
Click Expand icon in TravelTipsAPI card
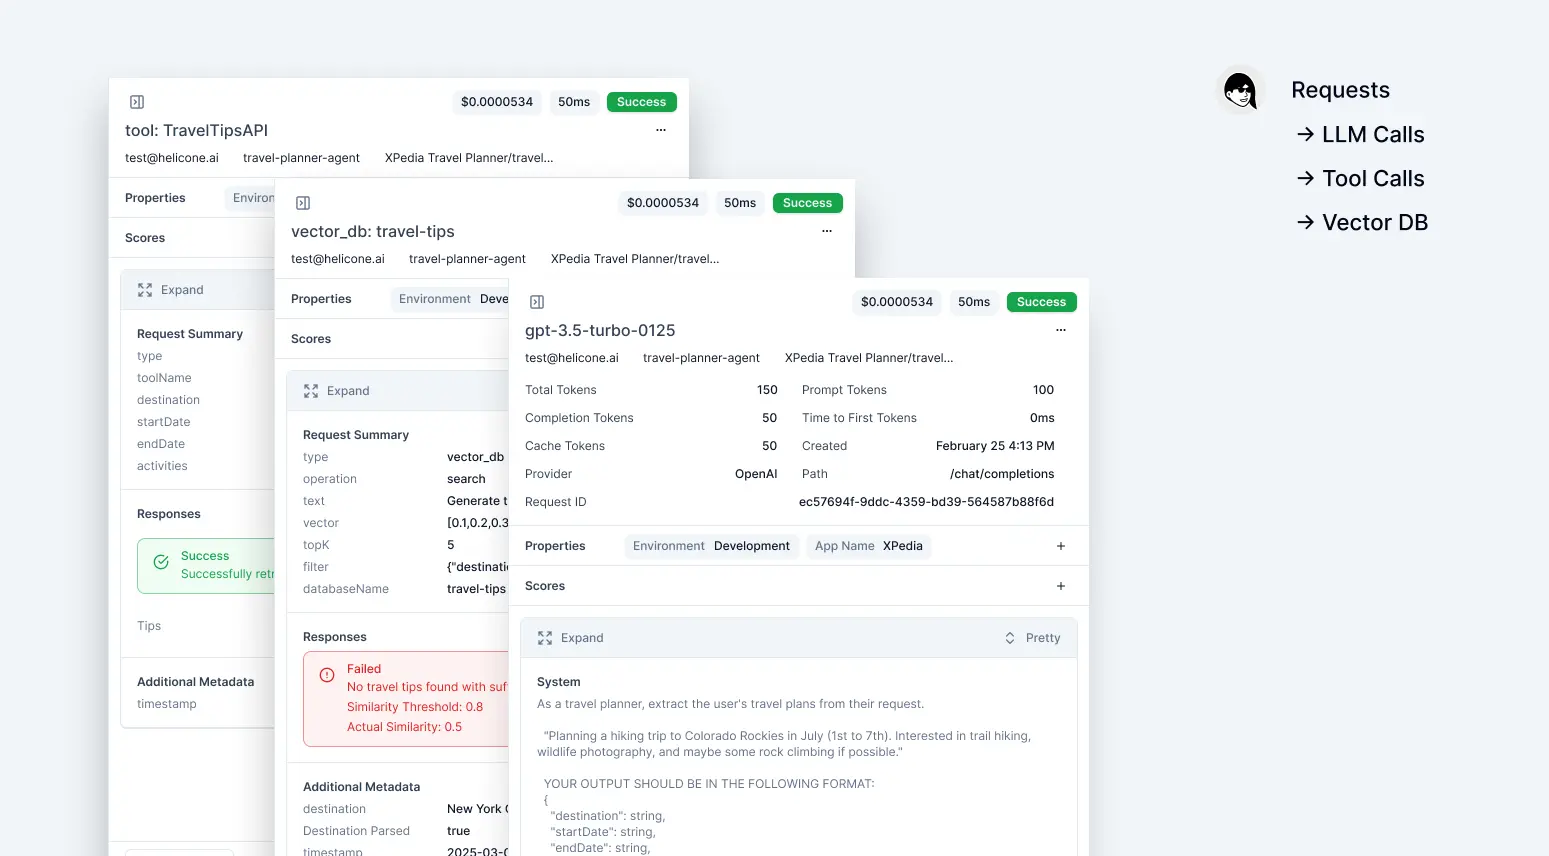[145, 290]
